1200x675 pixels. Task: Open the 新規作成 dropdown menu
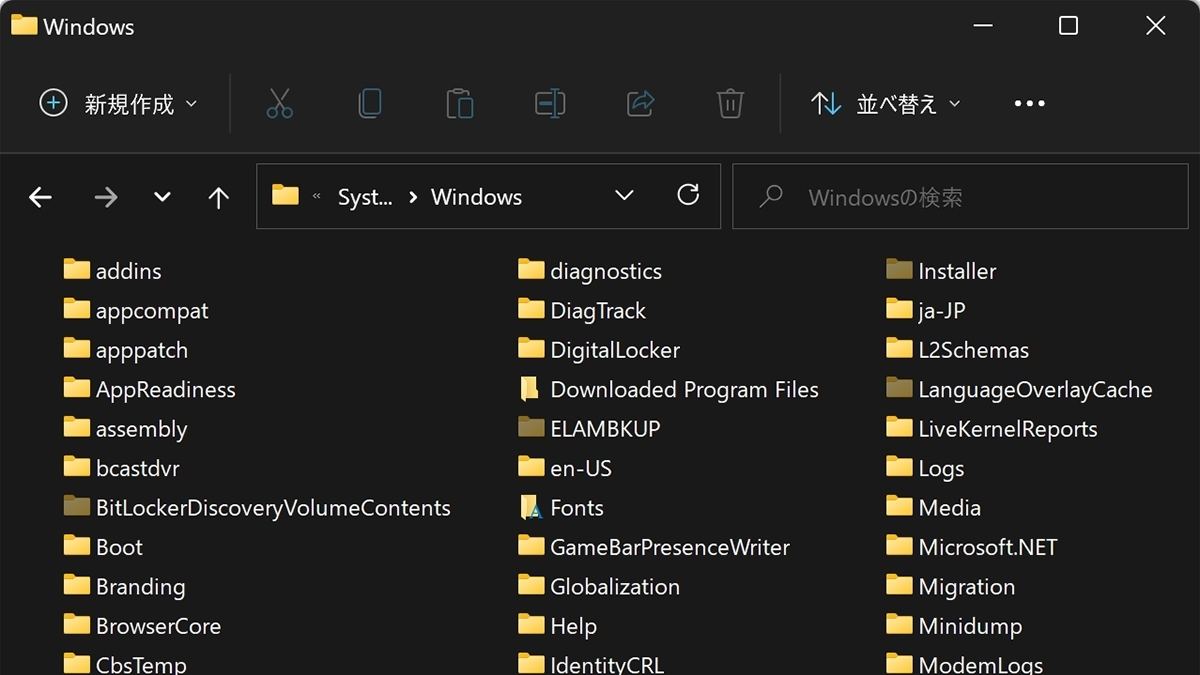118,103
